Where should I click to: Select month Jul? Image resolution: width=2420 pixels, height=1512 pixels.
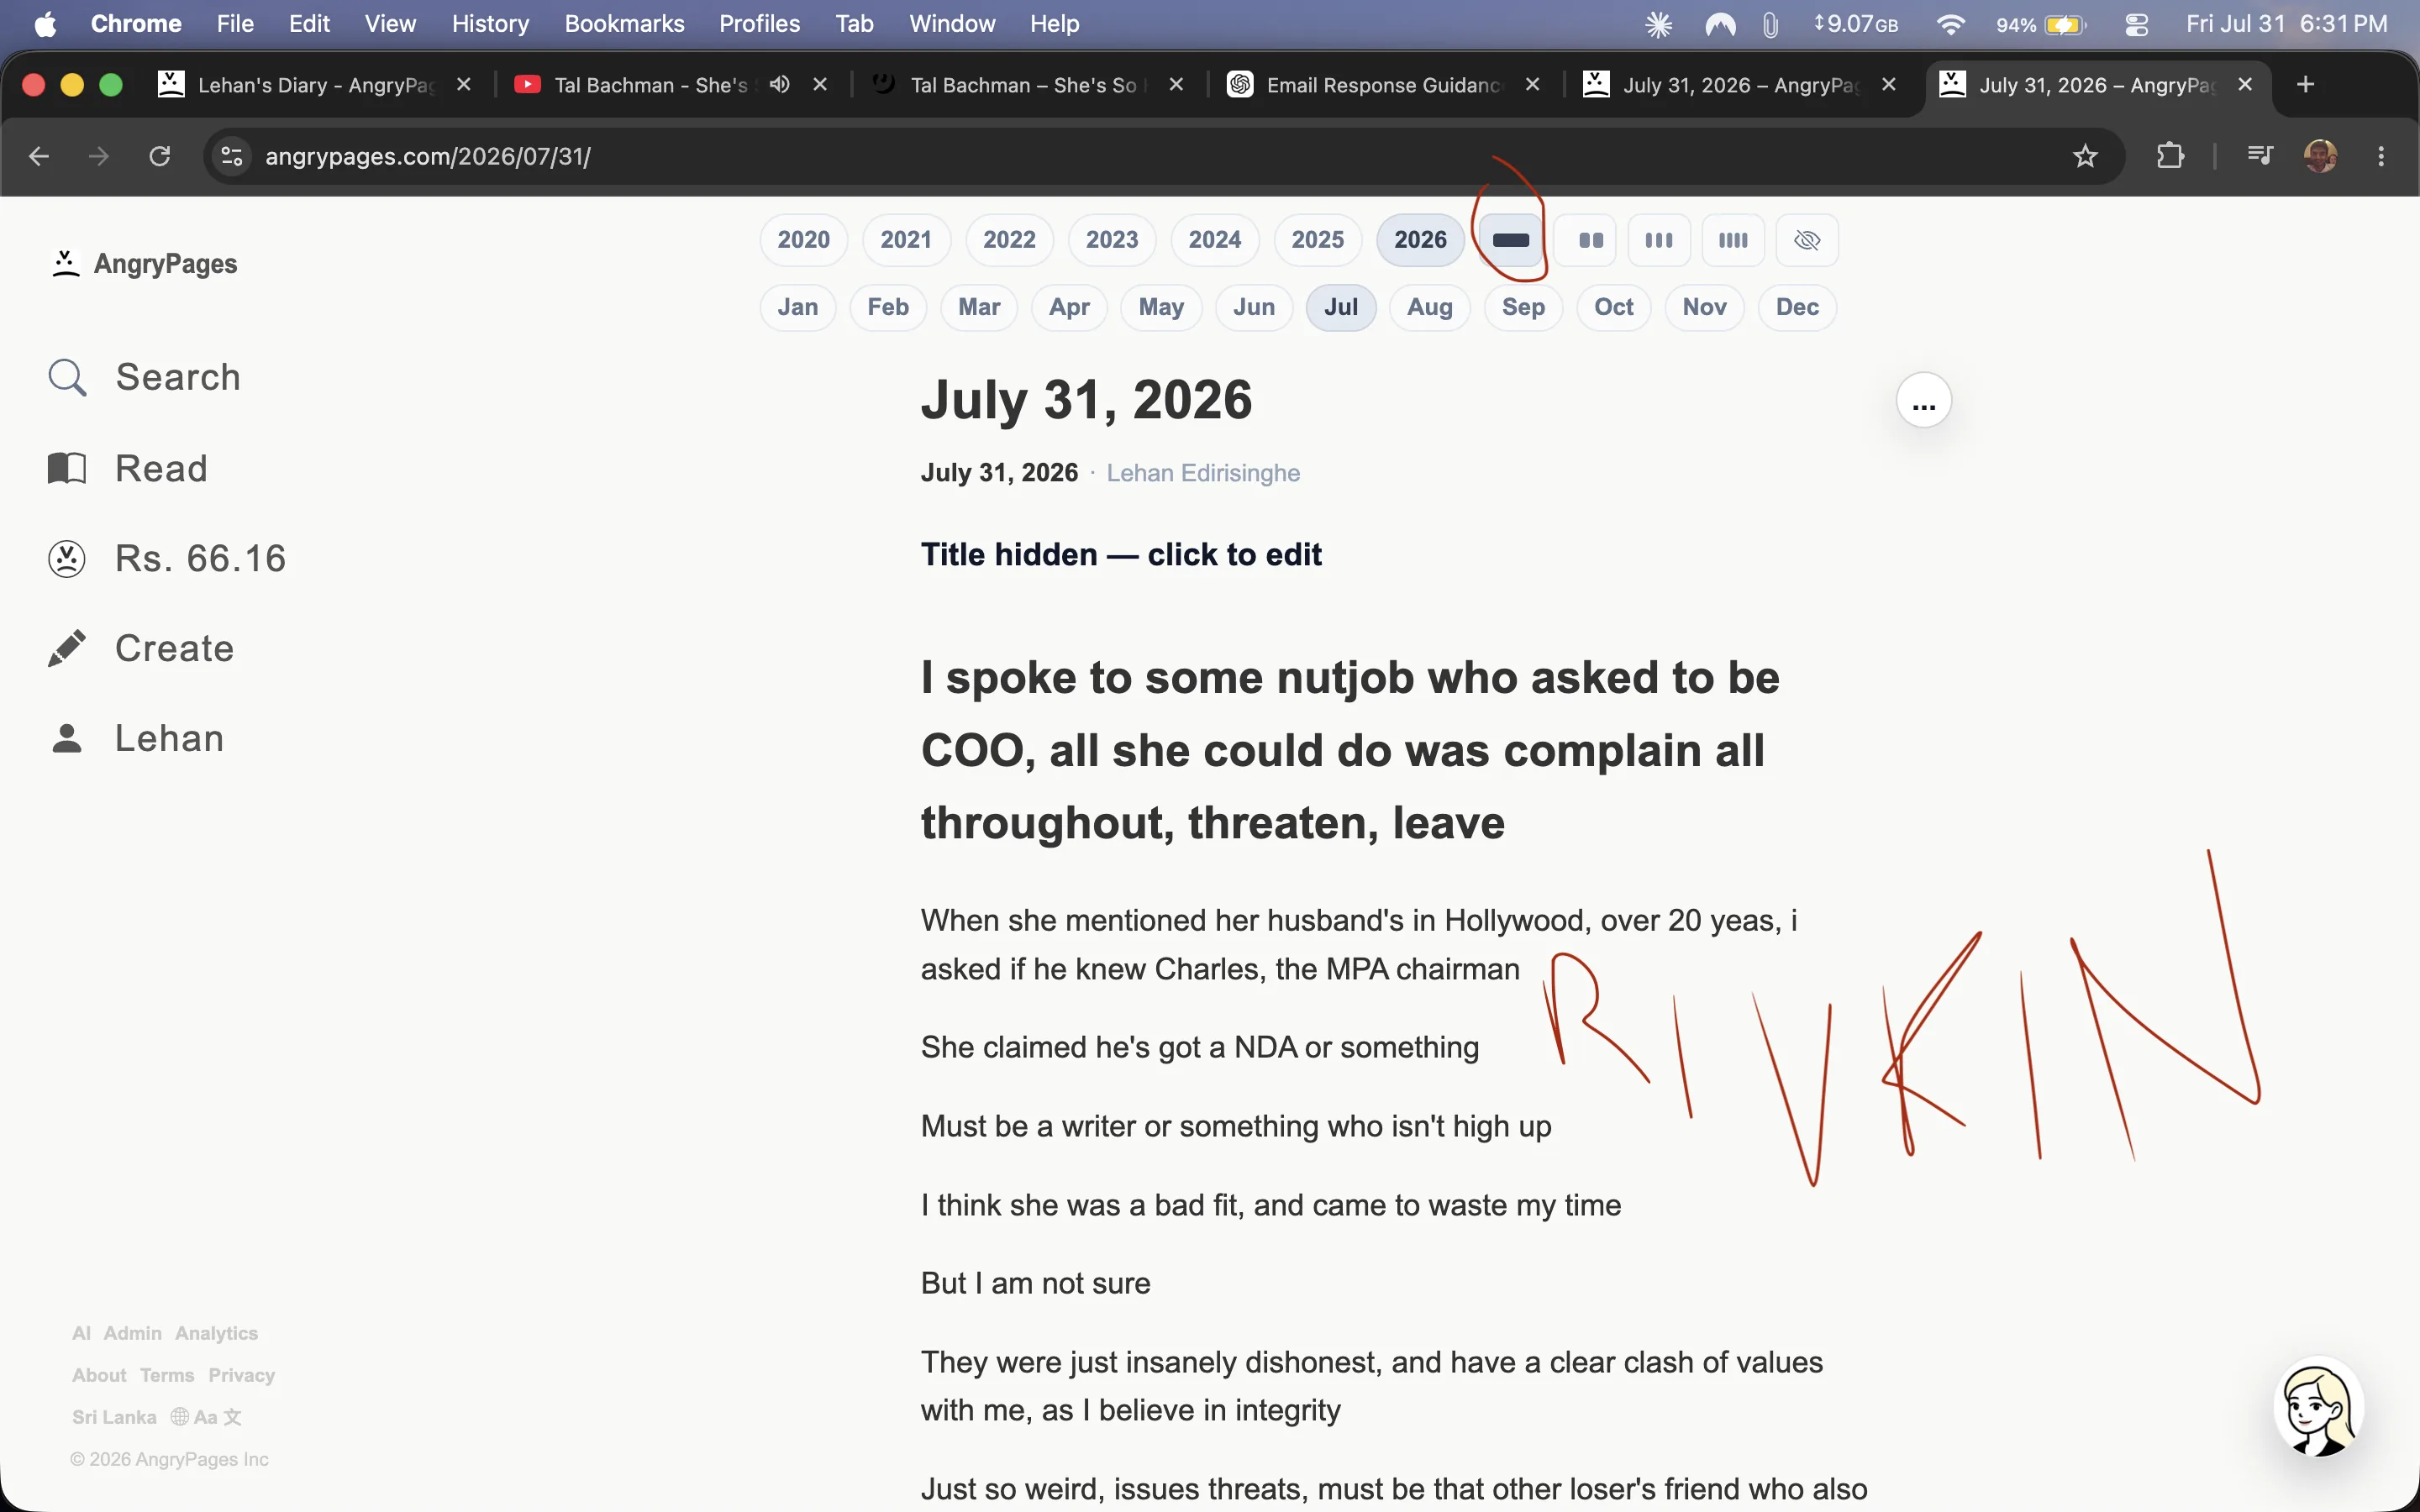(x=1341, y=307)
